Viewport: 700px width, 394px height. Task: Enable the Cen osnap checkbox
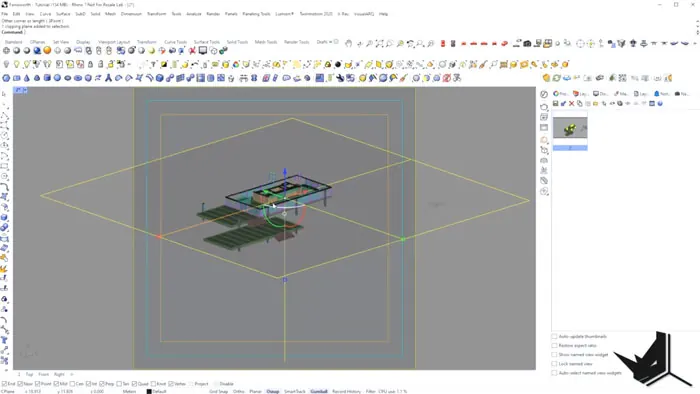(72, 384)
